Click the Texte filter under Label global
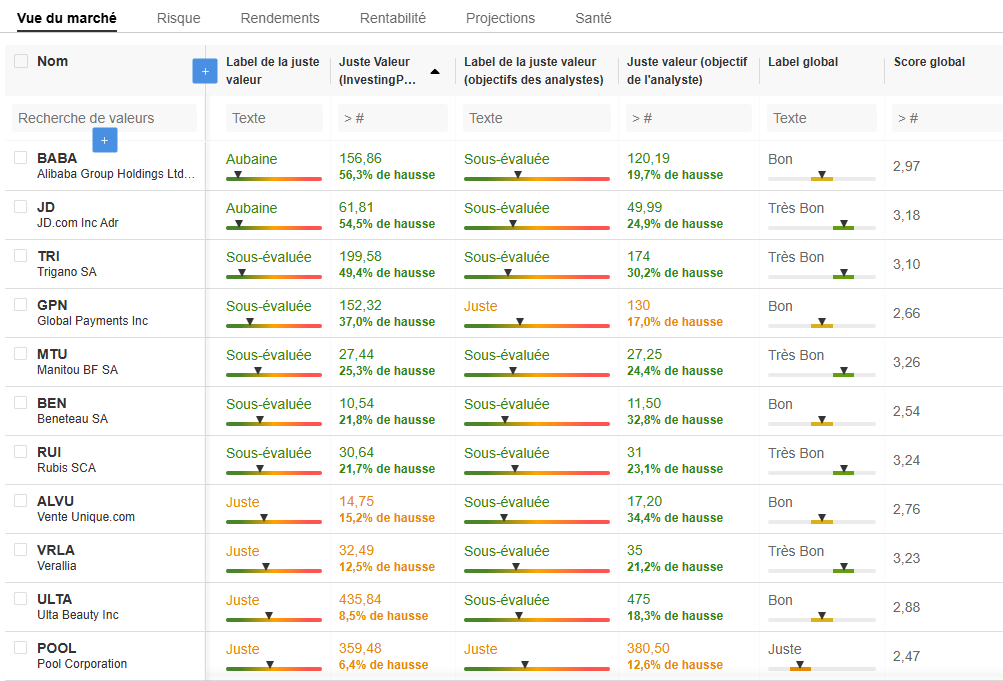Viewport: 1003px width, 681px height. pyautogui.click(x=821, y=118)
